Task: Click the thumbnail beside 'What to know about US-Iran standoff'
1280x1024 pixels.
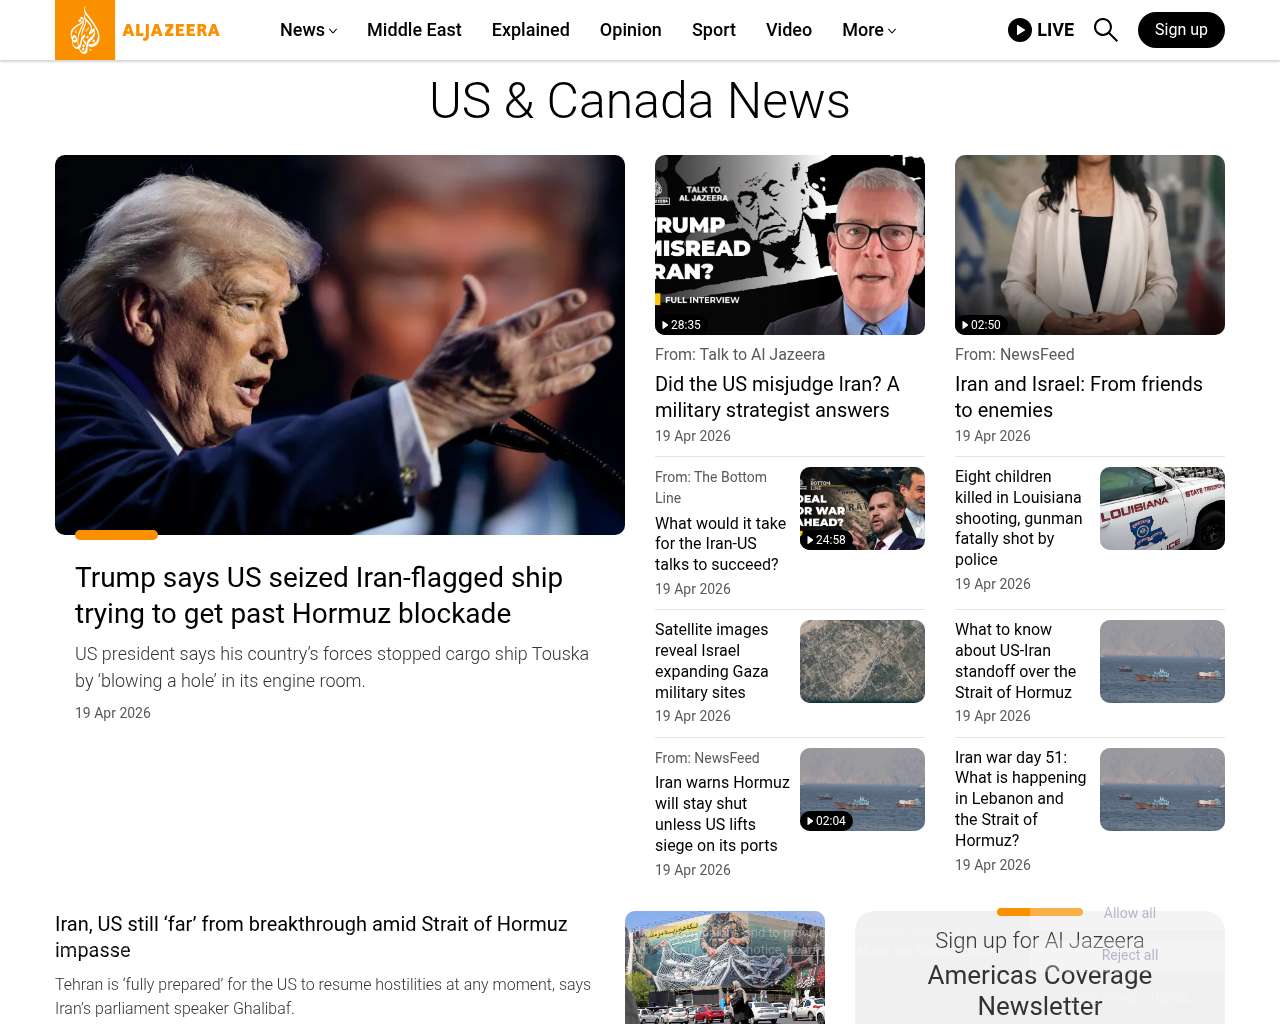Action: pos(1162,661)
